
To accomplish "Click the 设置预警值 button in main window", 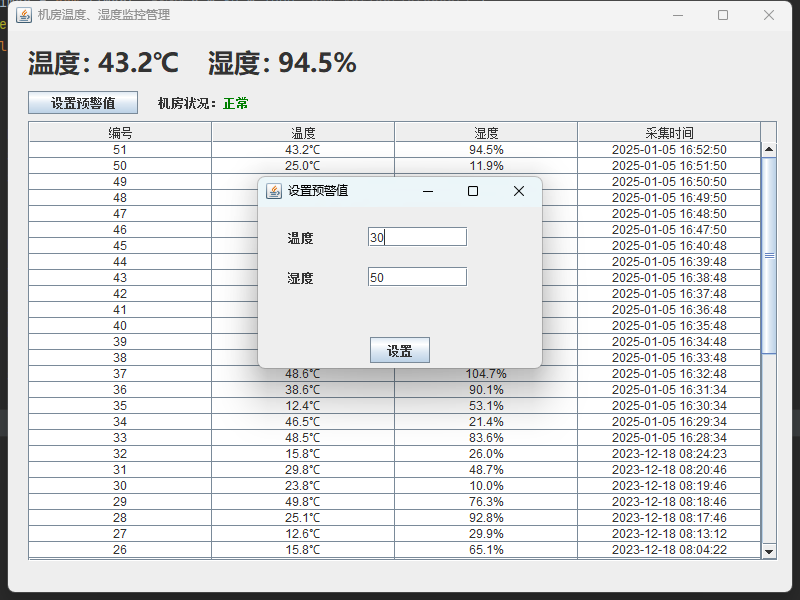I will coord(83,103).
